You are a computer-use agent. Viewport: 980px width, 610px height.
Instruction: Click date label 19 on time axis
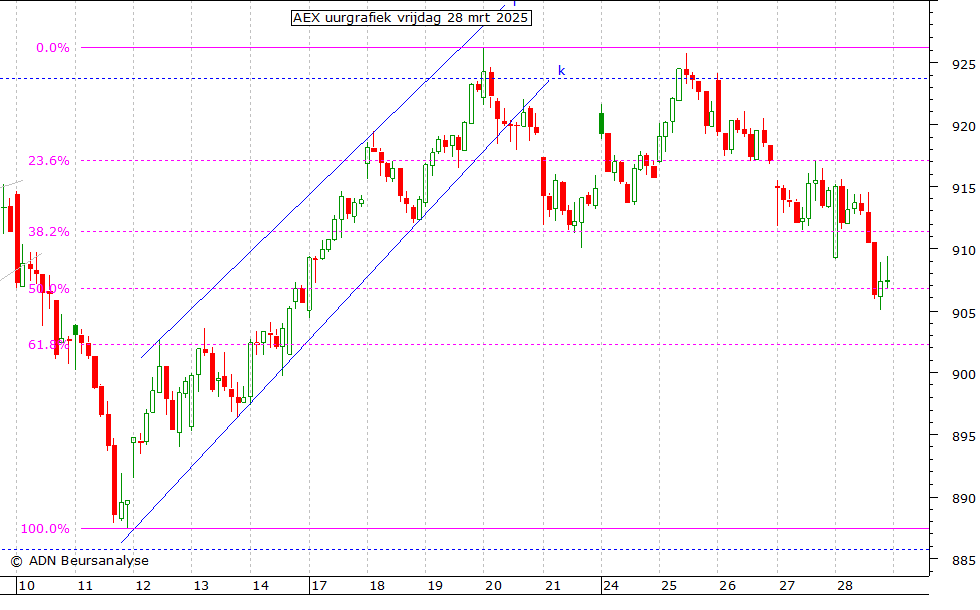[x=435, y=586]
